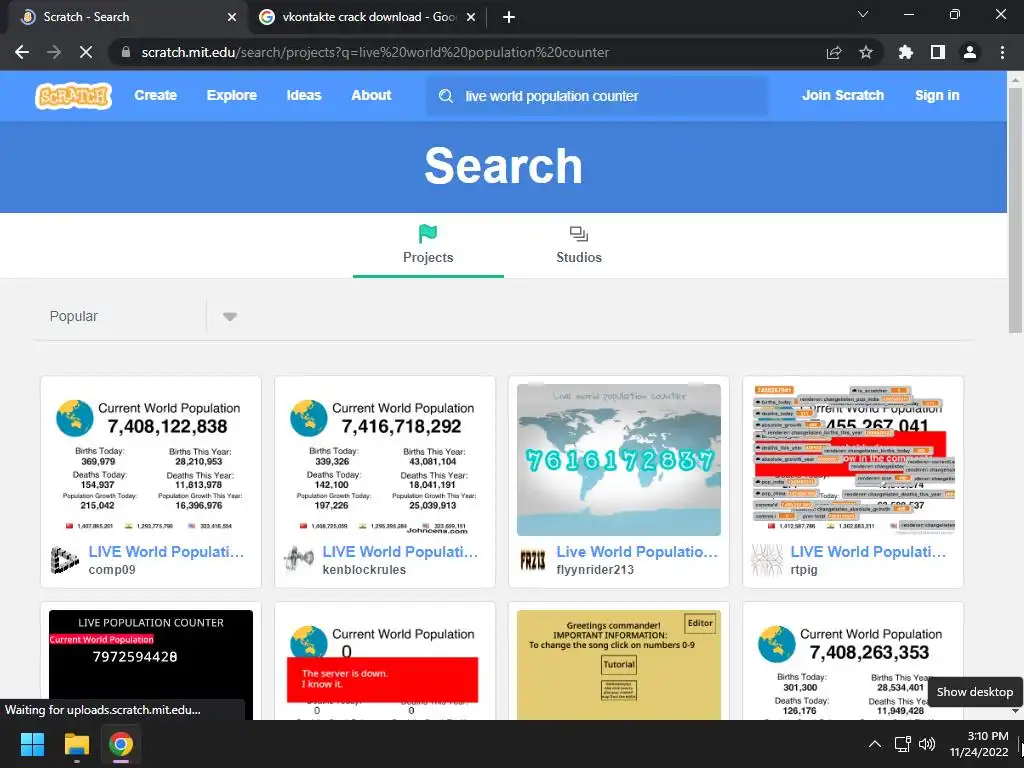Visit flyynrider213 username link
1024x768 pixels.
click(595, 569)
